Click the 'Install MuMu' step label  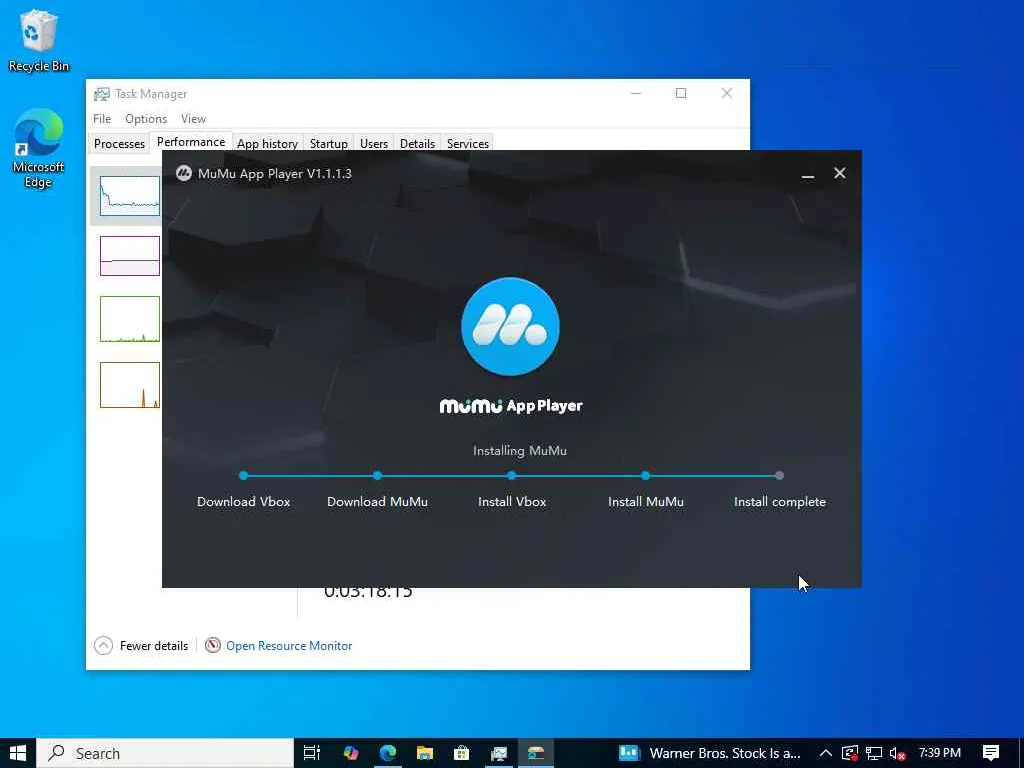[x=646, y=502]
